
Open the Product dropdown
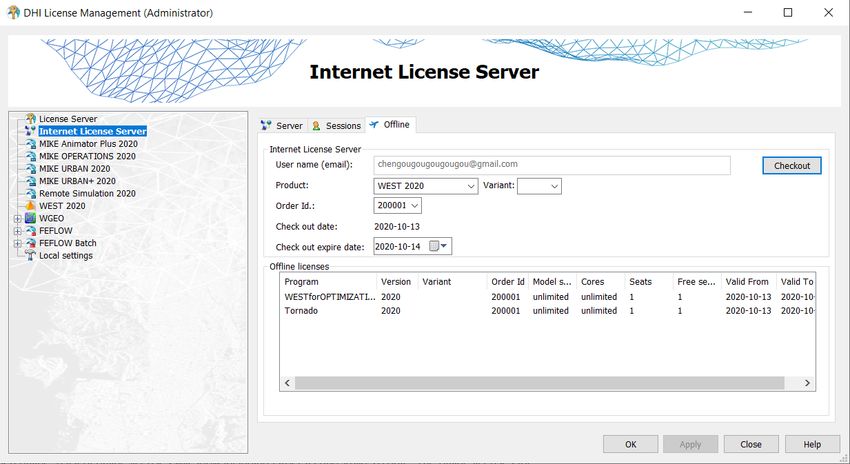(471, 186)
